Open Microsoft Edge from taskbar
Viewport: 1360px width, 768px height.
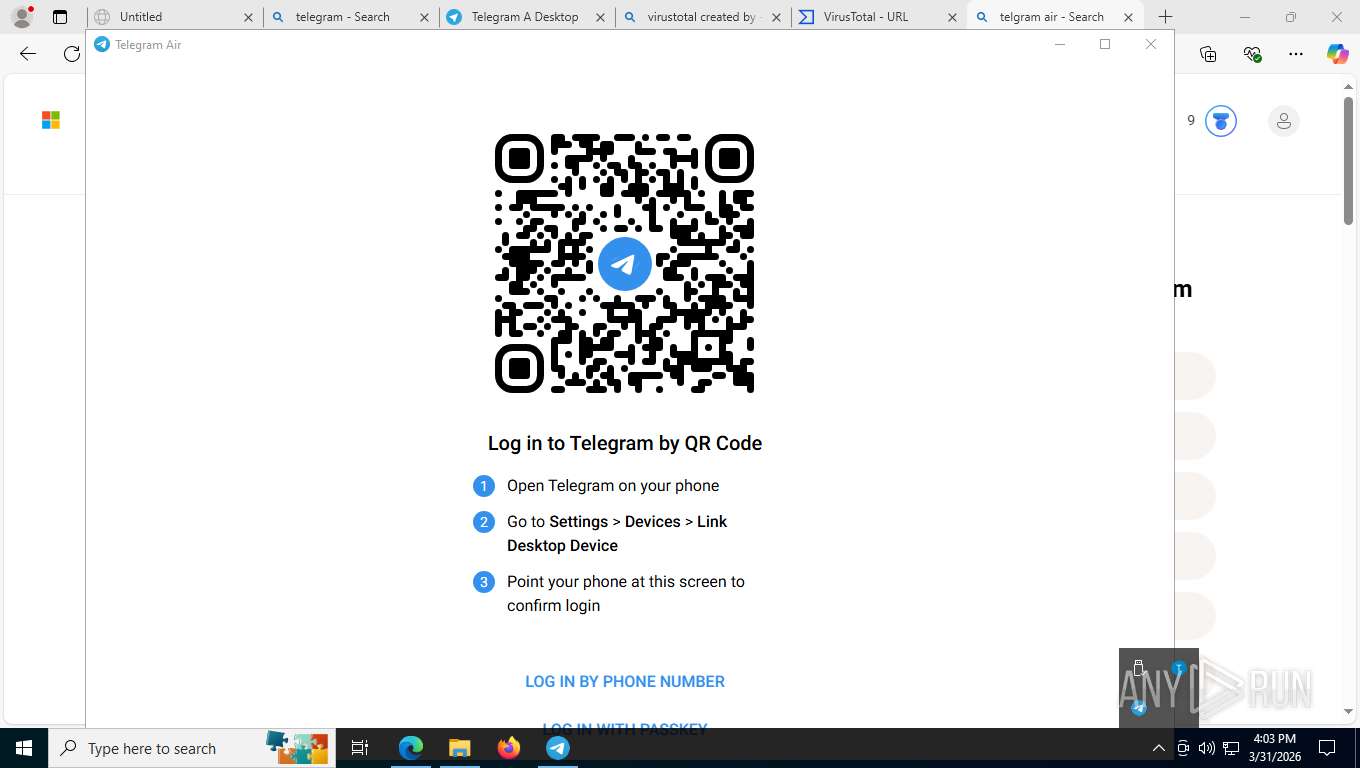[411, 748]
